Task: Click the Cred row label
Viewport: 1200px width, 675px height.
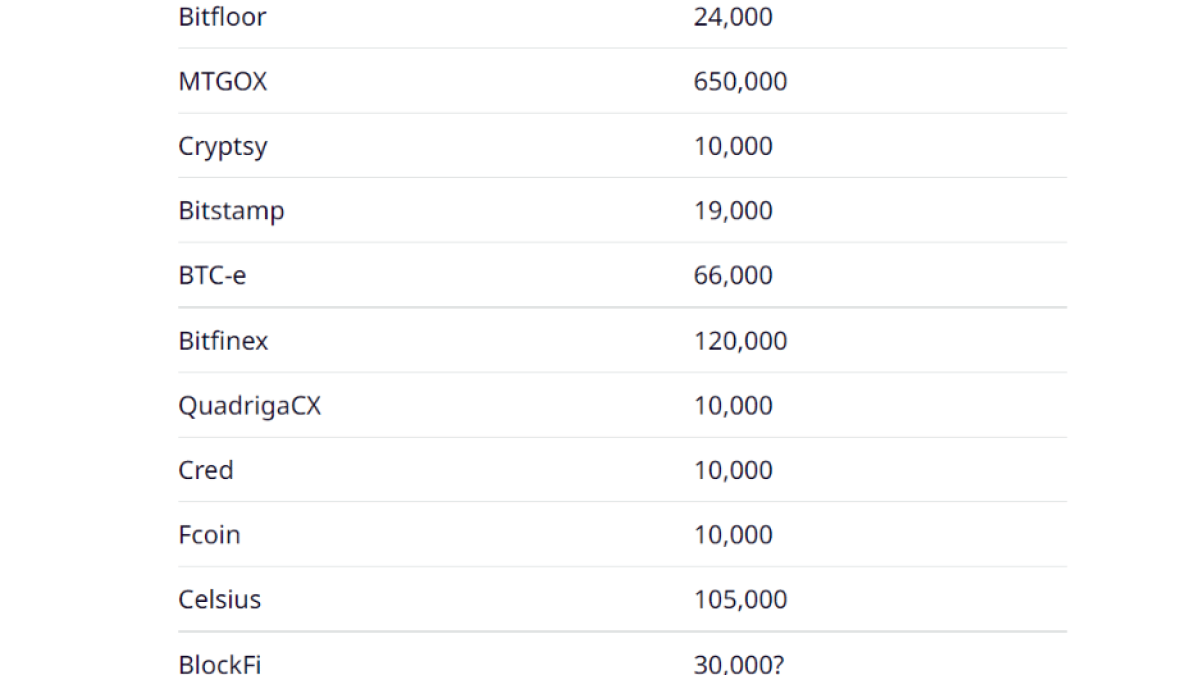Action: click(206, 470)
